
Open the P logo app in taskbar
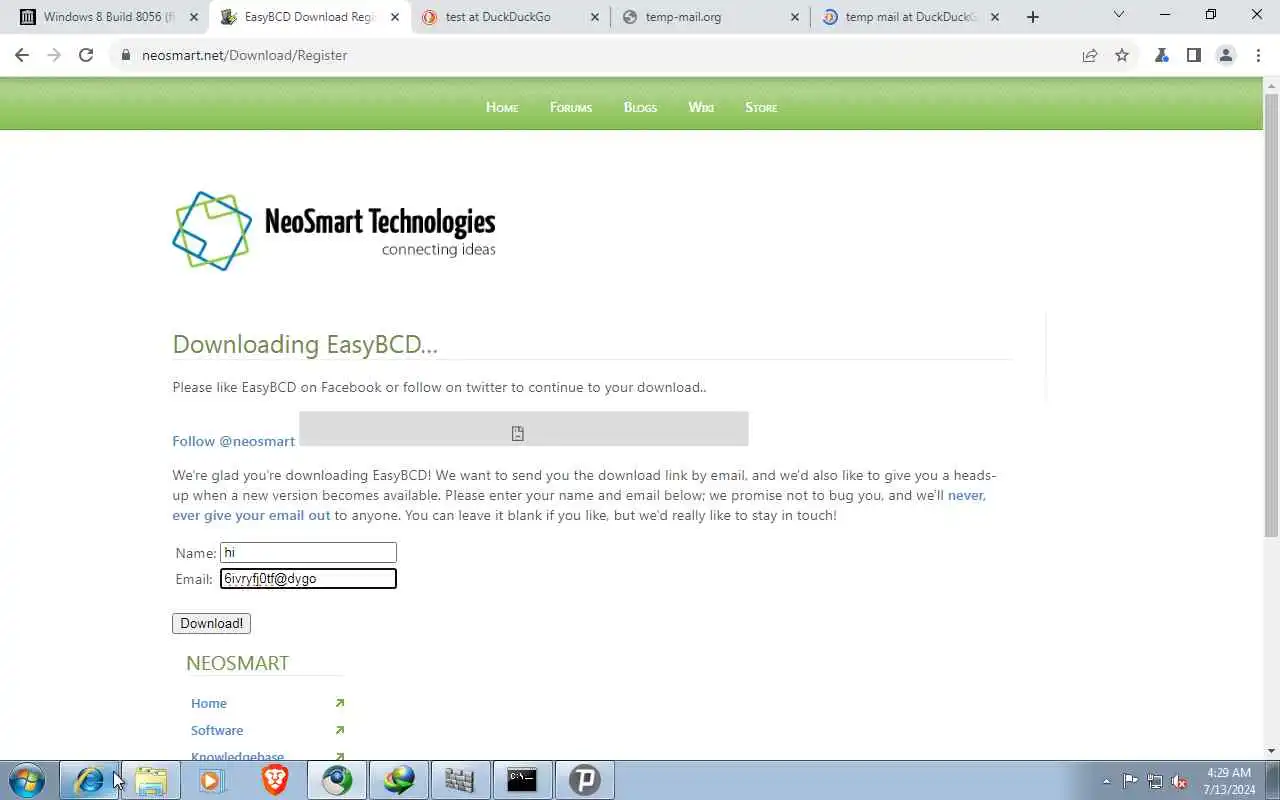pos(584,780)
